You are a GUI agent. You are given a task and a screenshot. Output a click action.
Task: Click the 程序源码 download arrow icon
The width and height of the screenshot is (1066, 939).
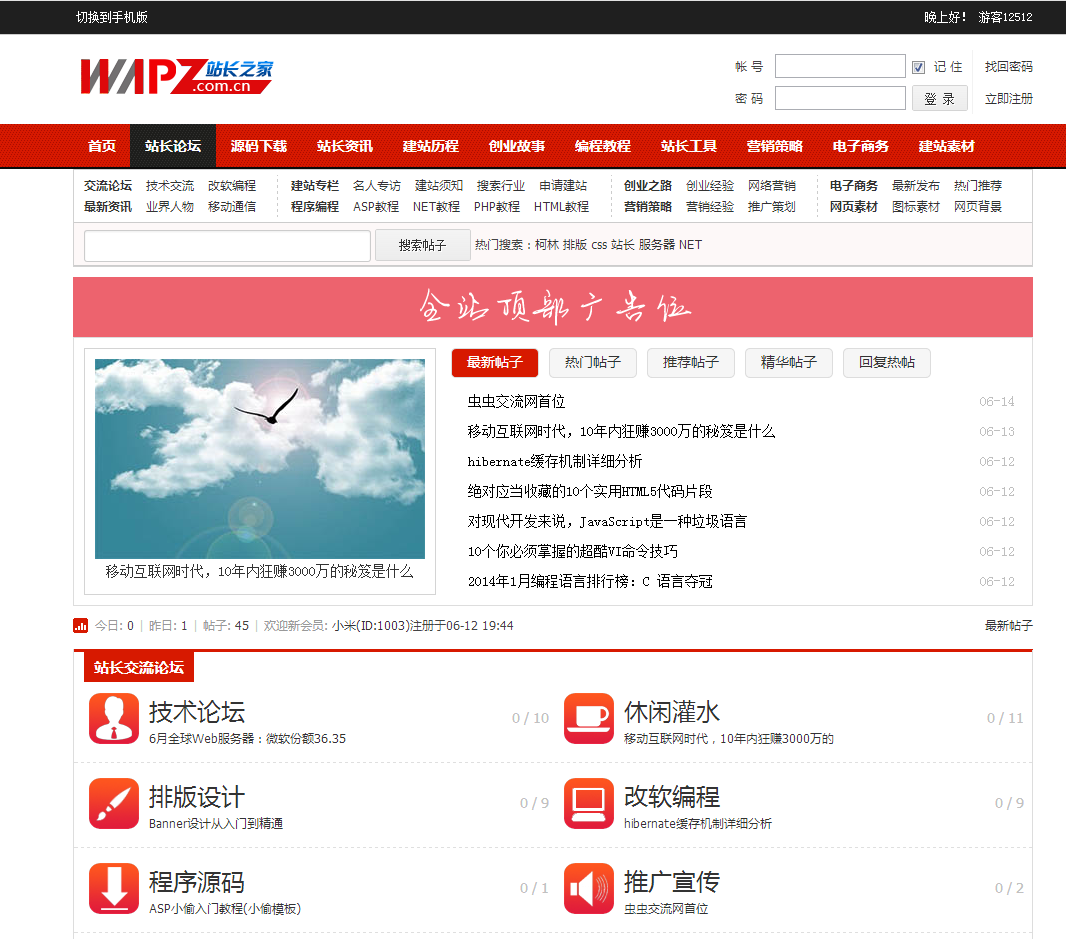114,889
